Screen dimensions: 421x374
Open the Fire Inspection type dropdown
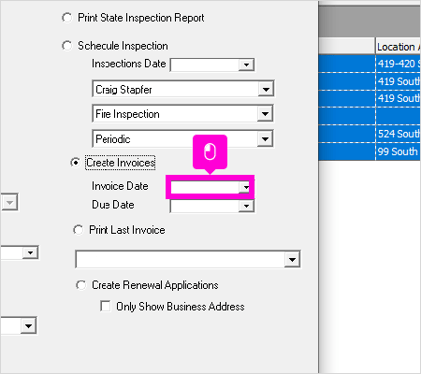click(265, 114)
